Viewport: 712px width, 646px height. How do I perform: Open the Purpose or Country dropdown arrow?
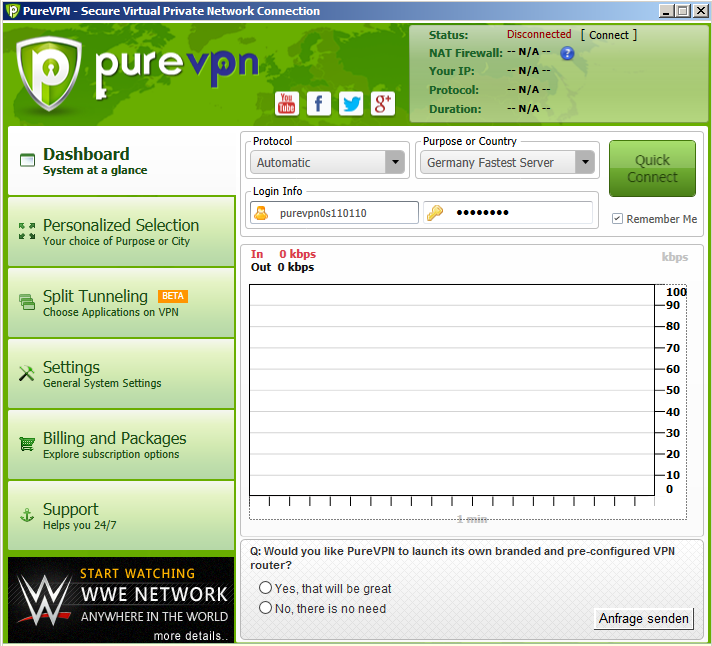[585, 162]
